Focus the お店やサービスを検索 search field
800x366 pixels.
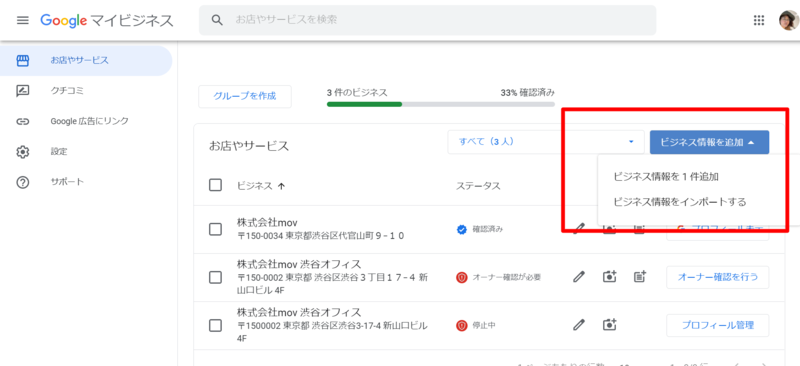click(427, 20)
